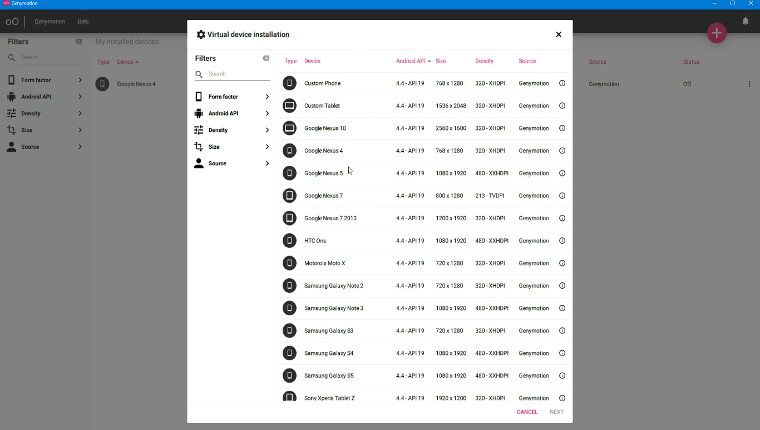The image size is (760, 430).
Task: Sort dialog list by Size column
Action: 441,61
